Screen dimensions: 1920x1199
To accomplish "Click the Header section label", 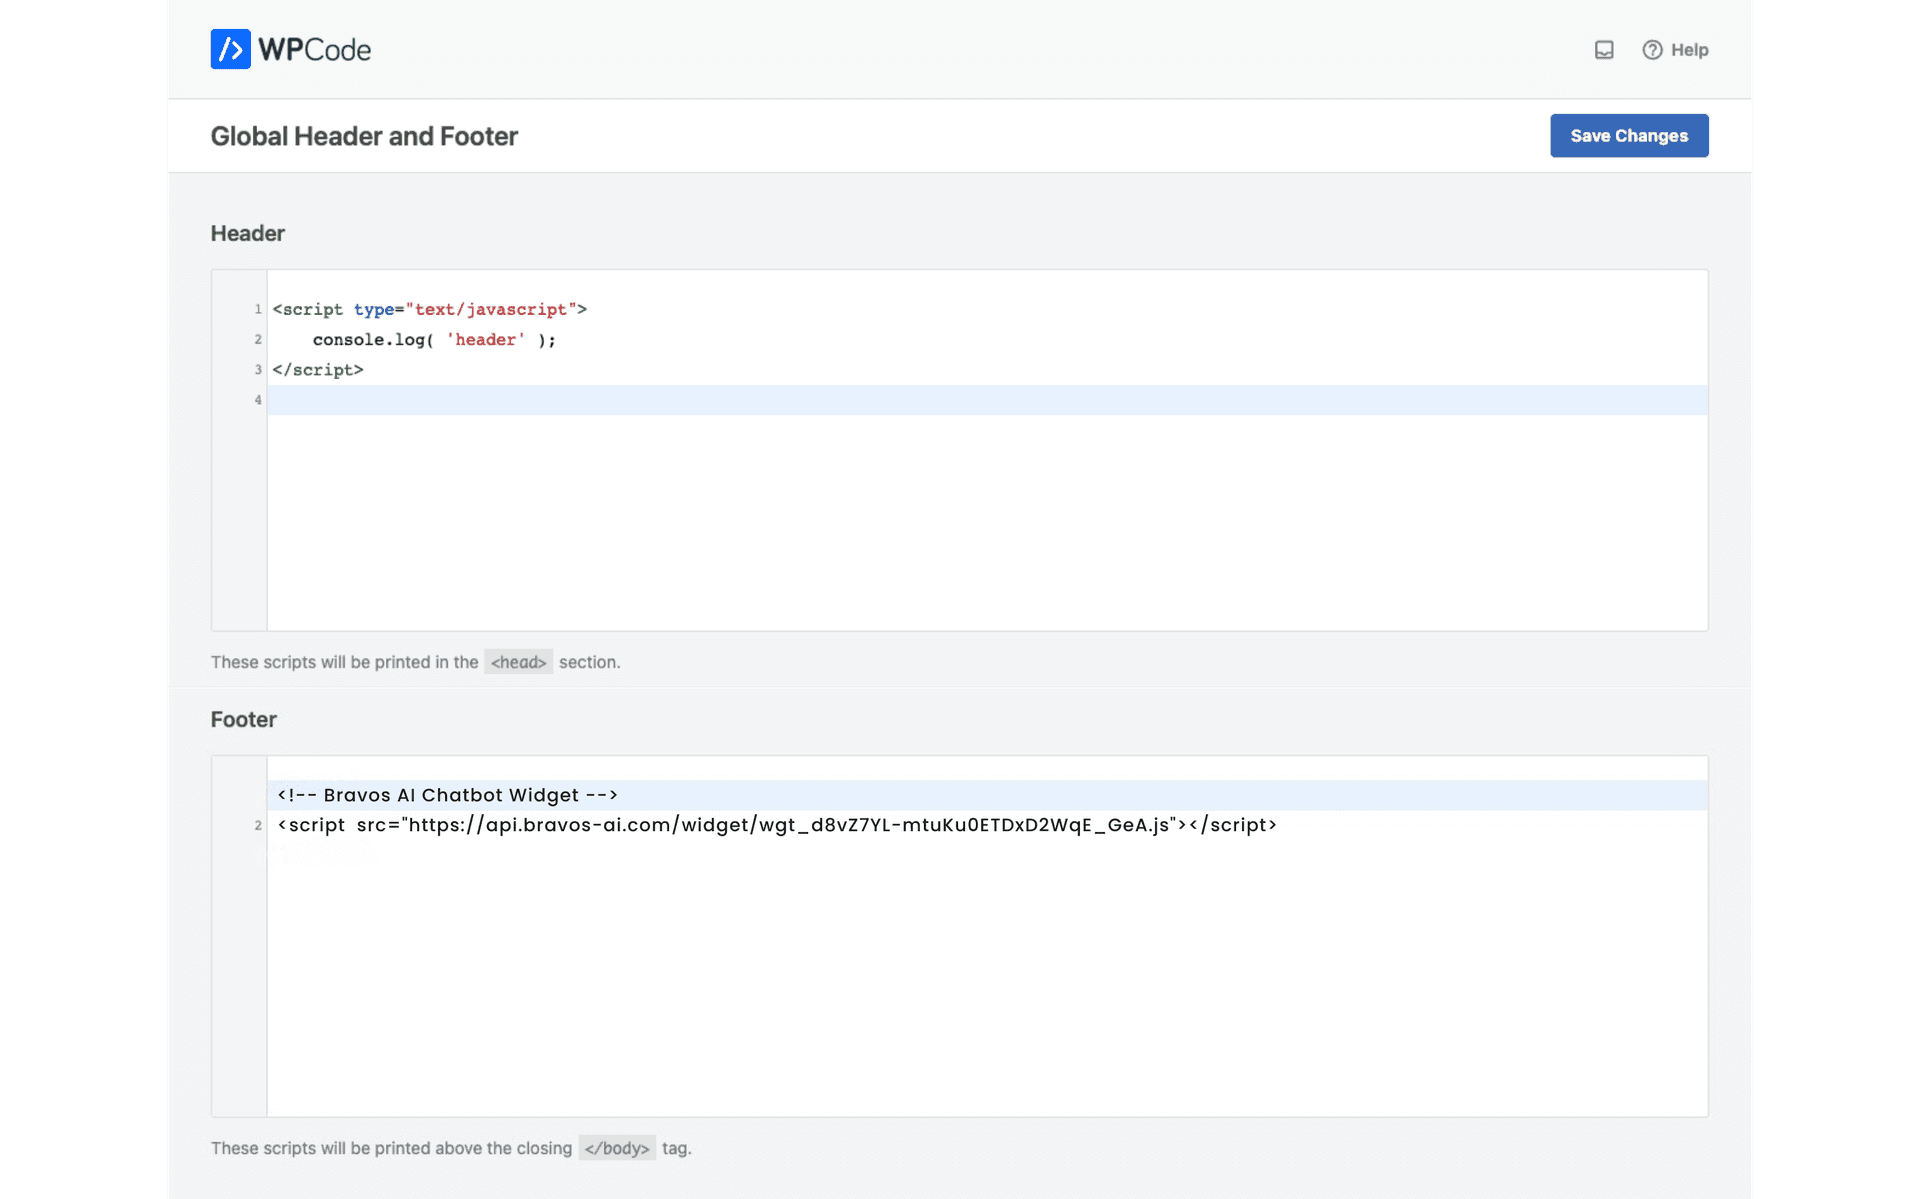I will [247, 233].
